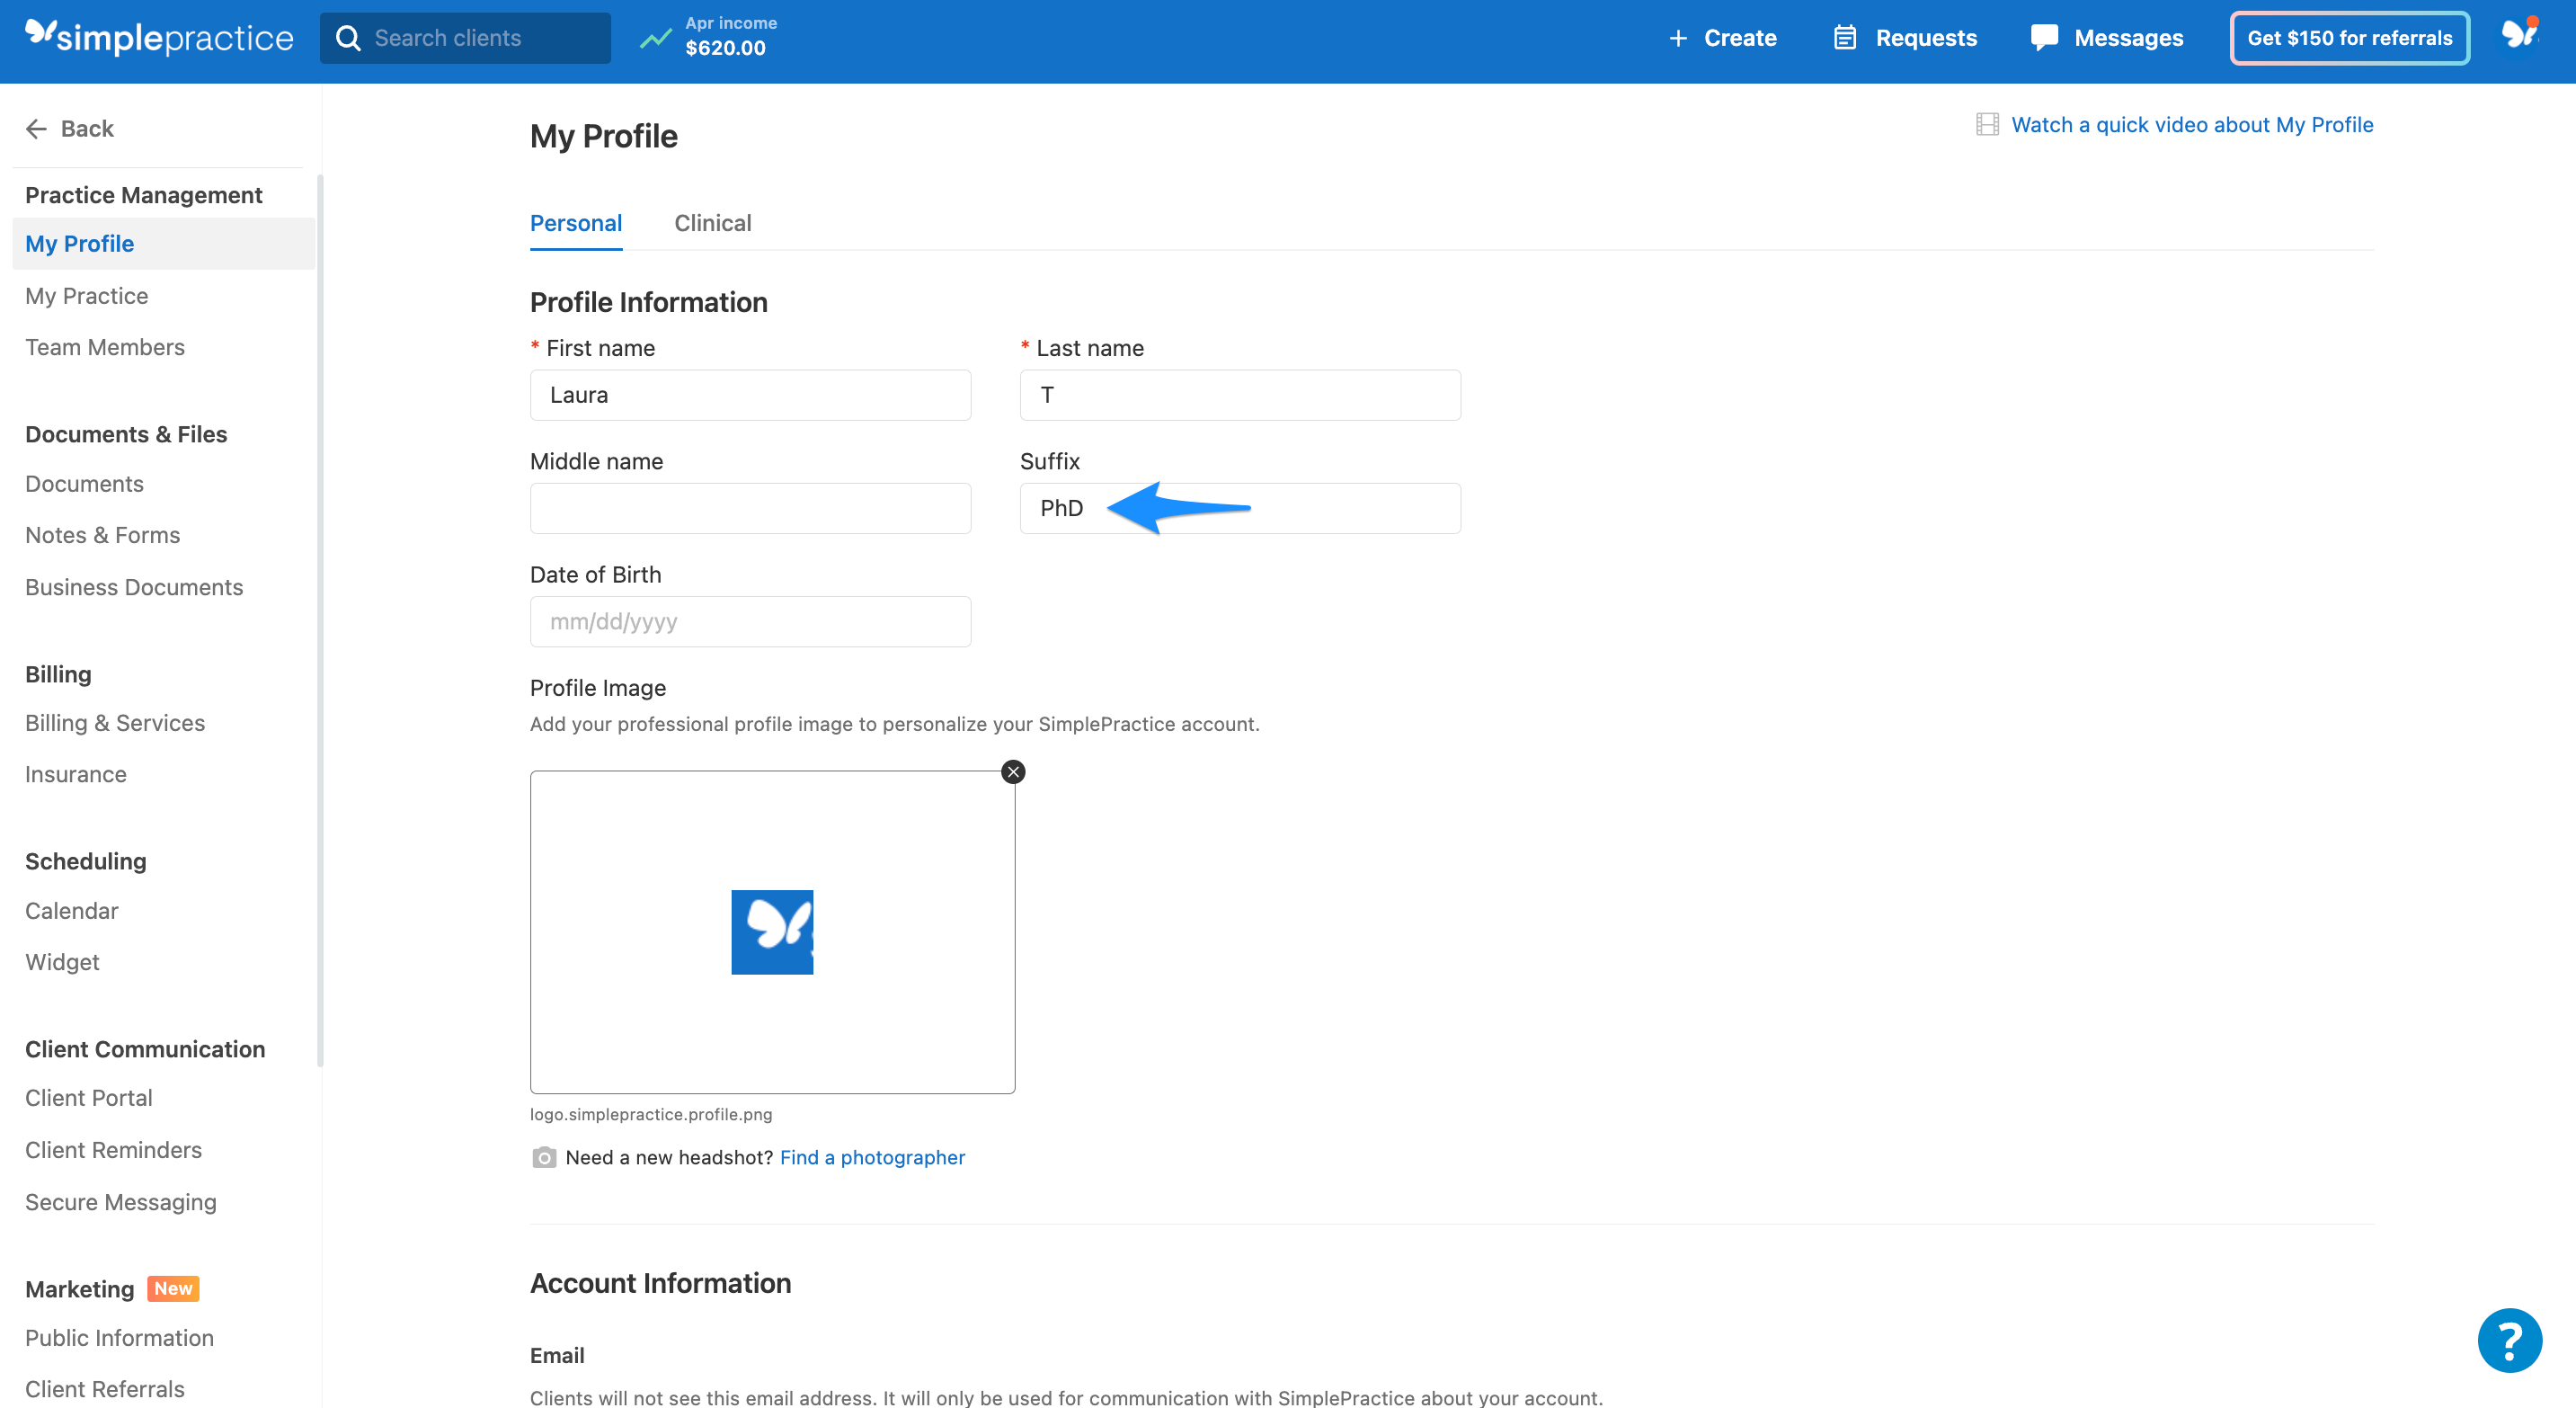Open My Profile in sidebar
The height and width of the screenshot is (1408, 2576).
(164, 244)
